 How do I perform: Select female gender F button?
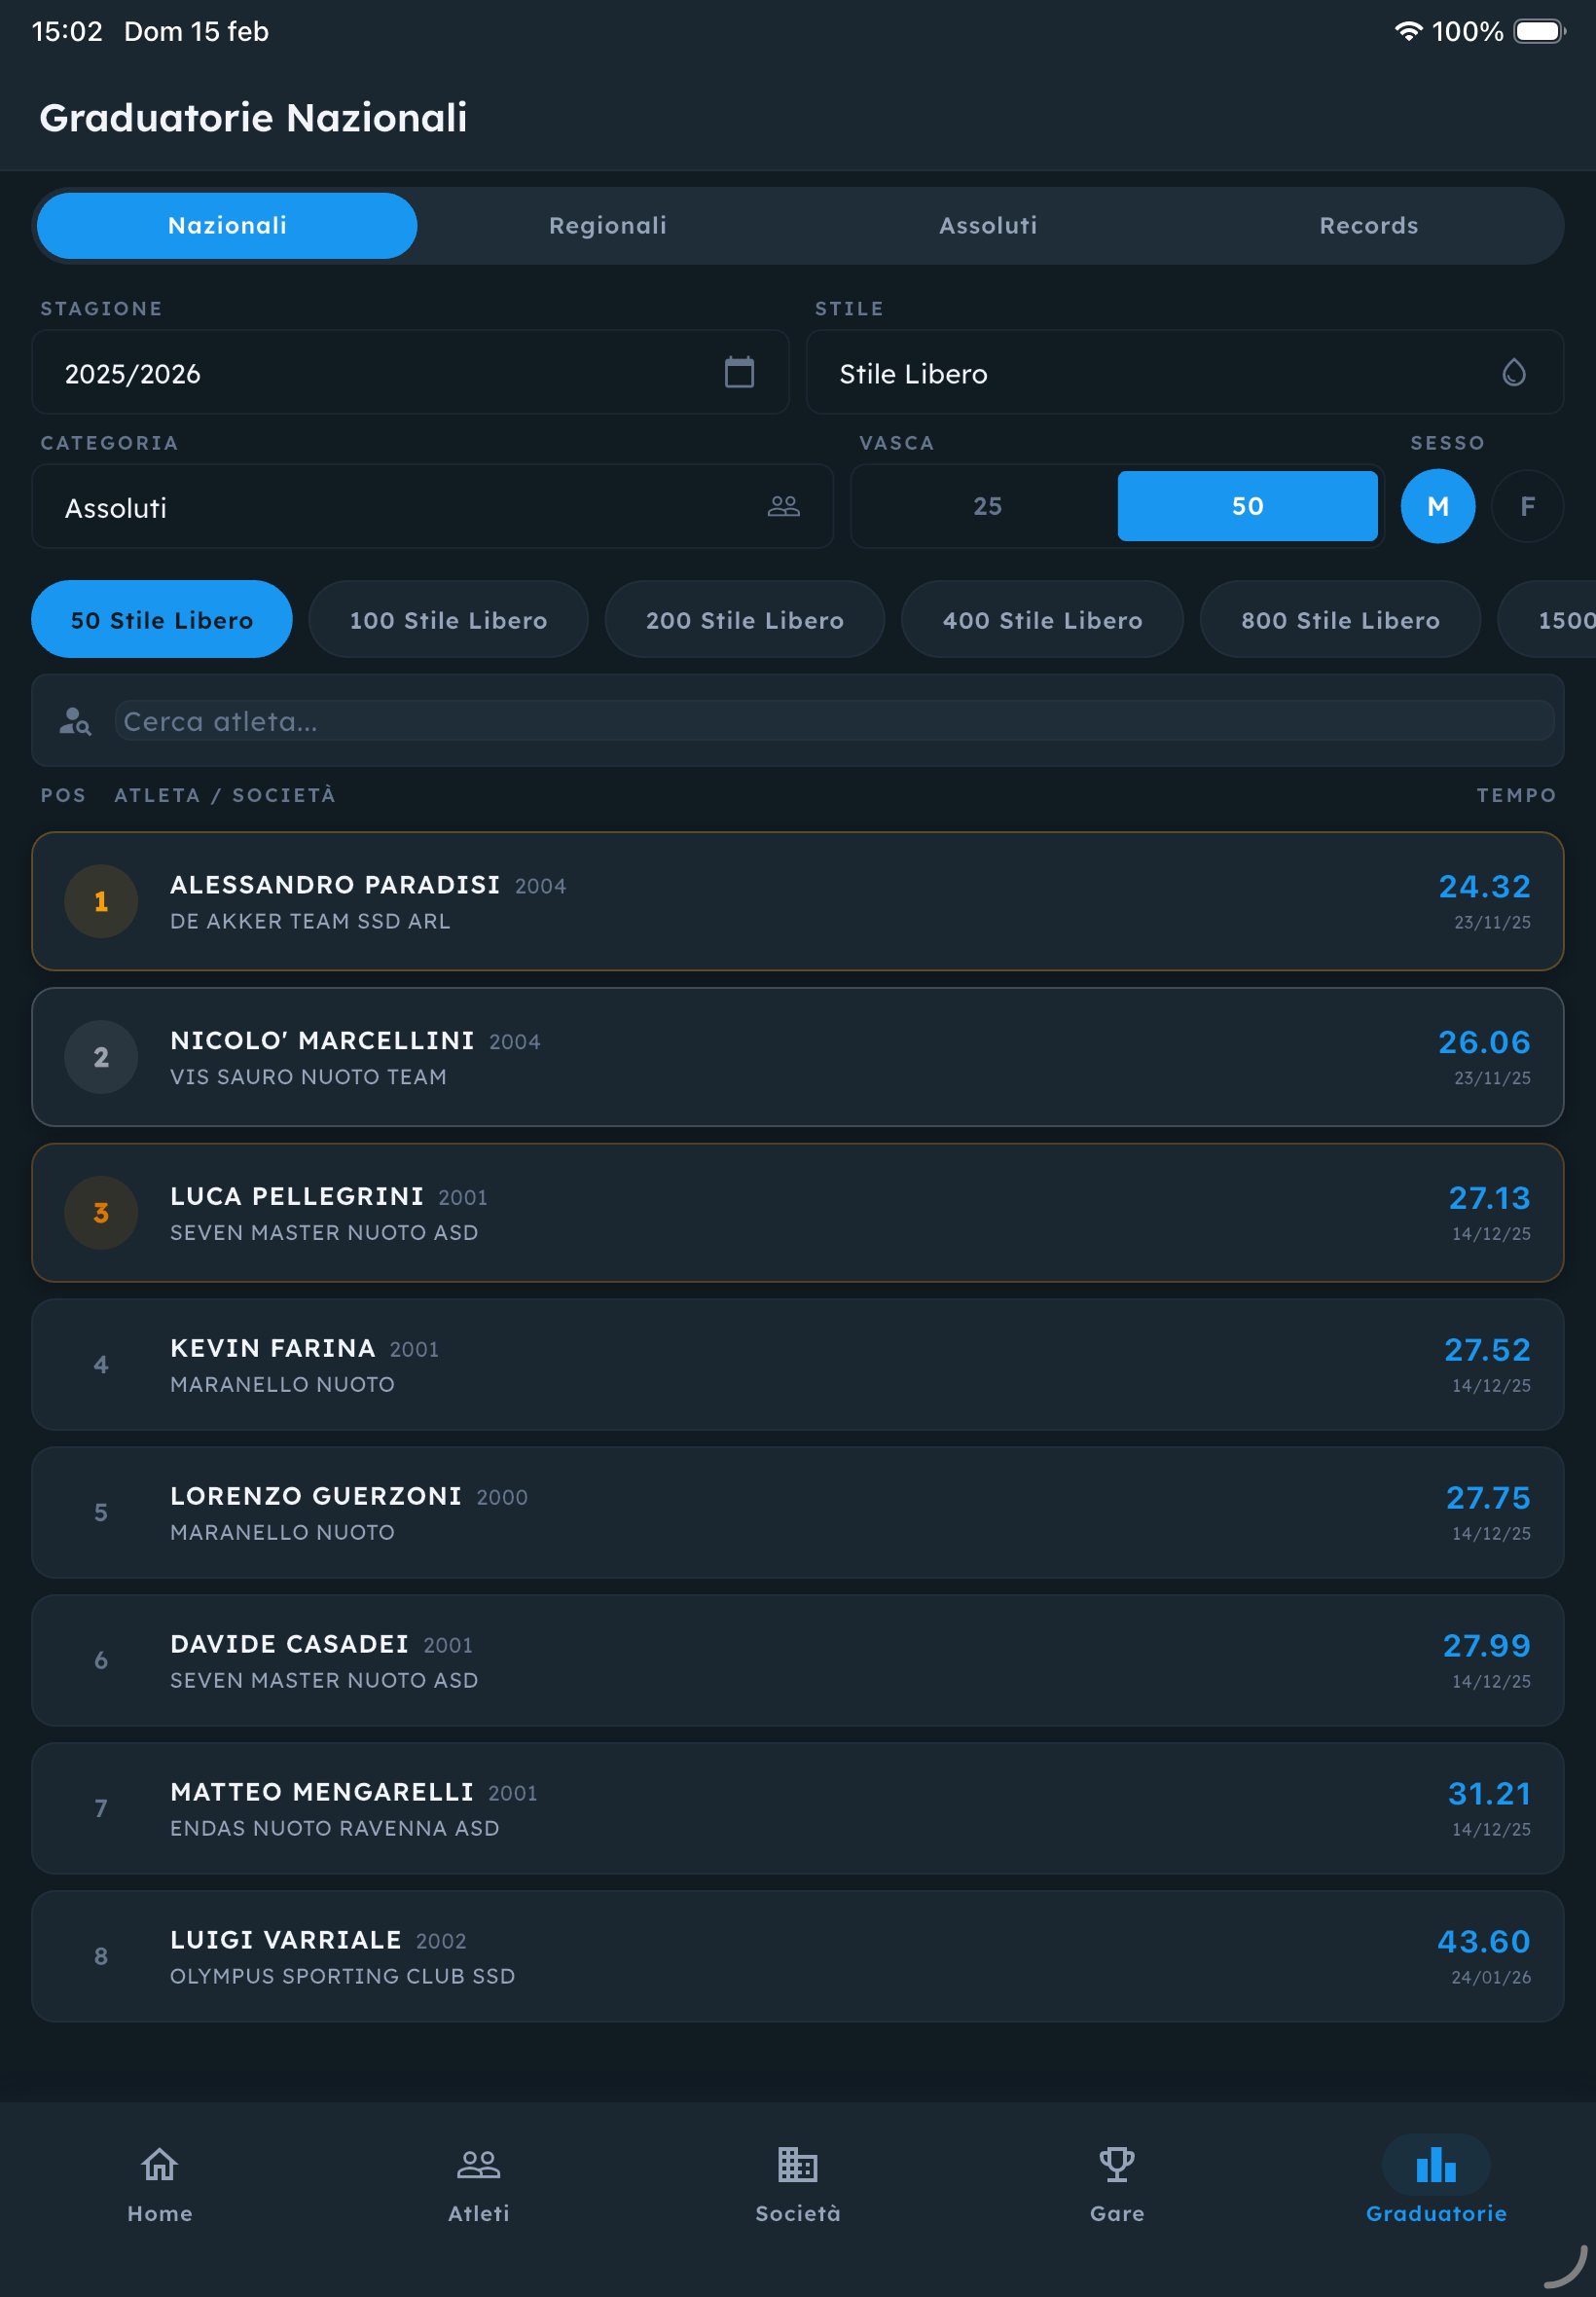(x=1526, y=506)
